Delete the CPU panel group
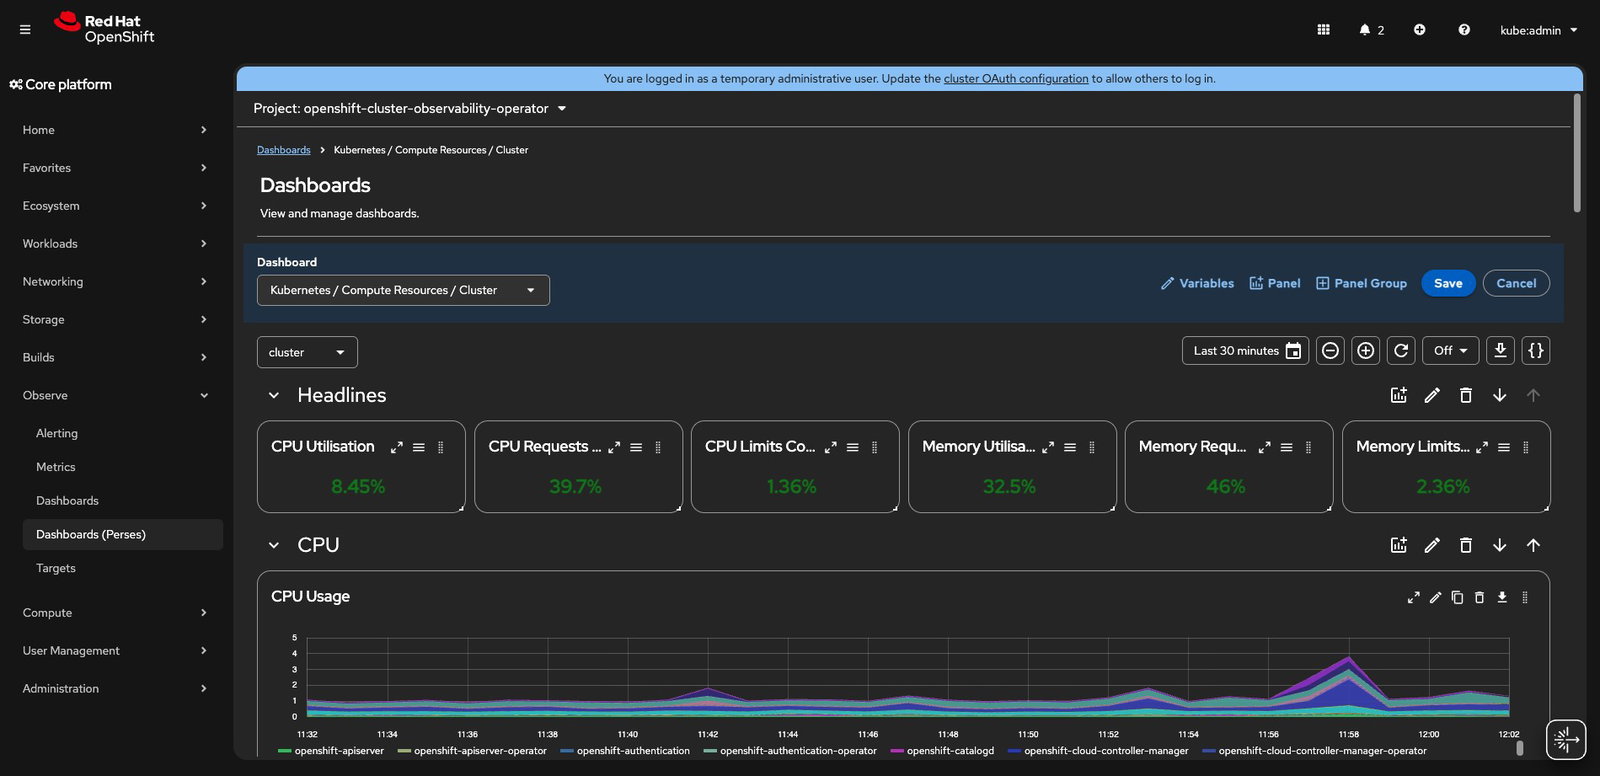 point(1466,545)
